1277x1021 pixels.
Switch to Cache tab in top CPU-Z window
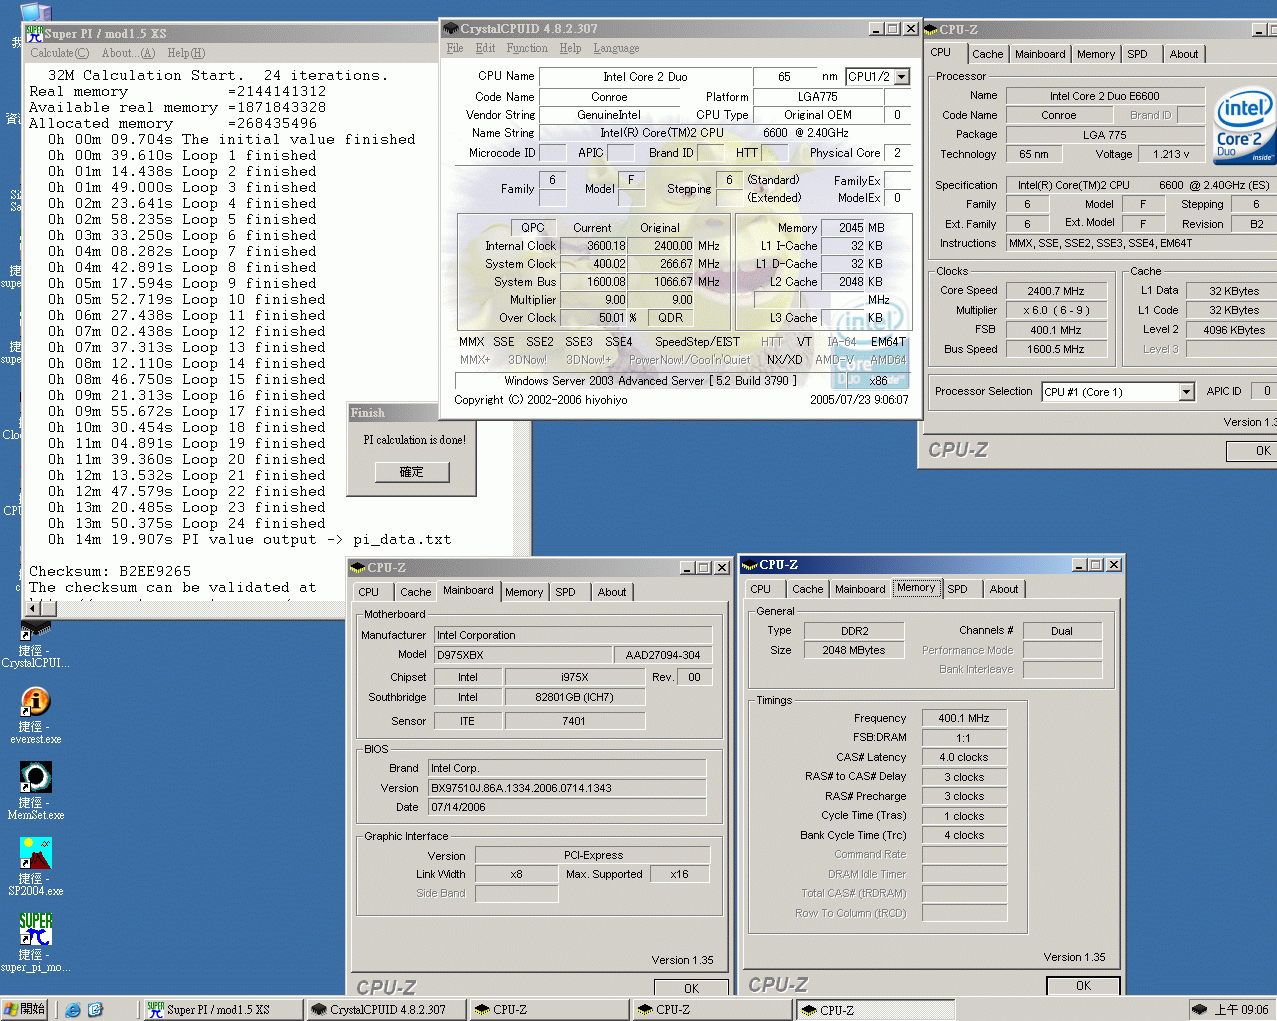(987, 54)
